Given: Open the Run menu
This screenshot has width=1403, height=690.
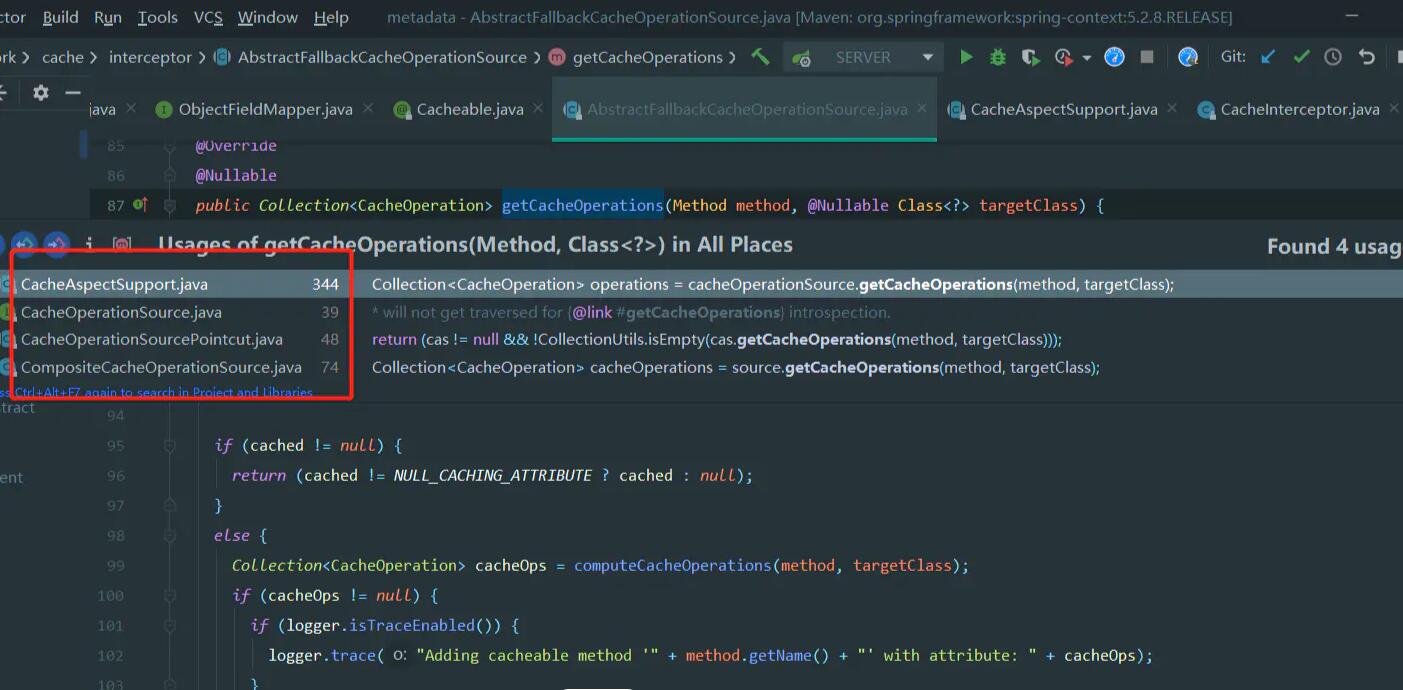Looking at the screenshot, I should 108,17.
